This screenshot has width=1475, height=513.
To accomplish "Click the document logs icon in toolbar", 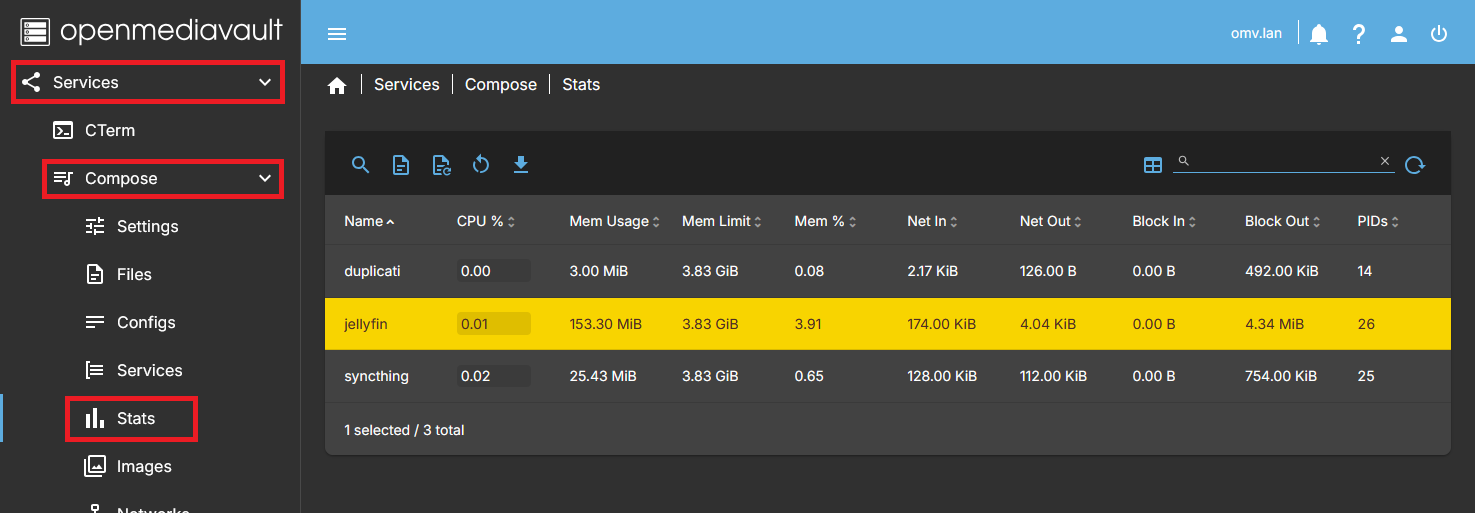I will [401, 165].
